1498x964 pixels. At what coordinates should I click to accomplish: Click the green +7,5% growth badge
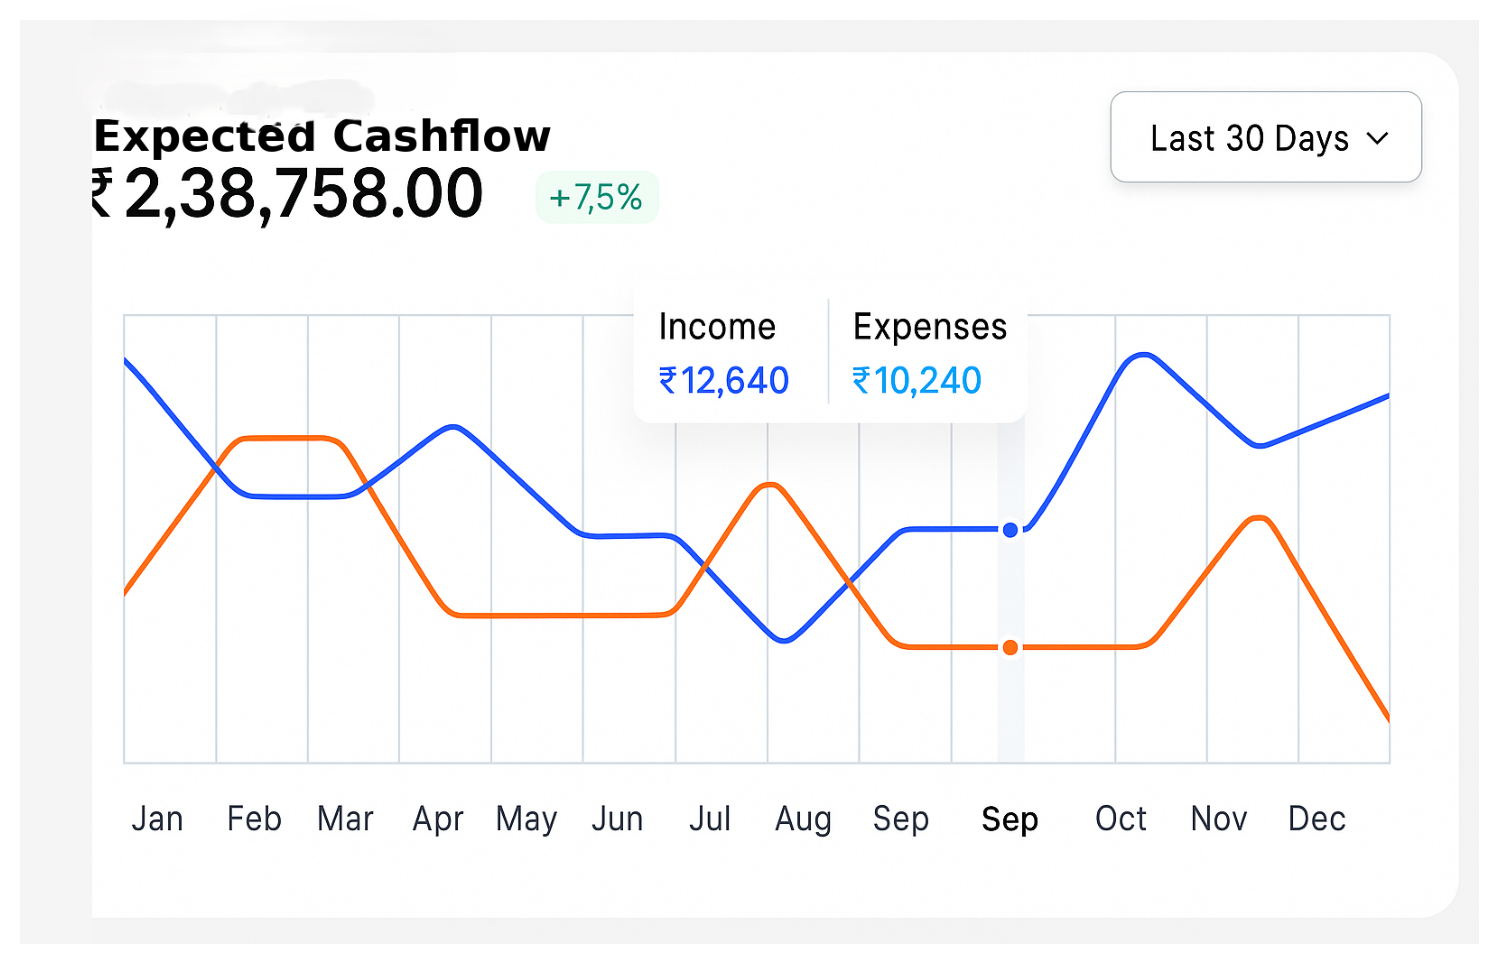pos(597,197)
